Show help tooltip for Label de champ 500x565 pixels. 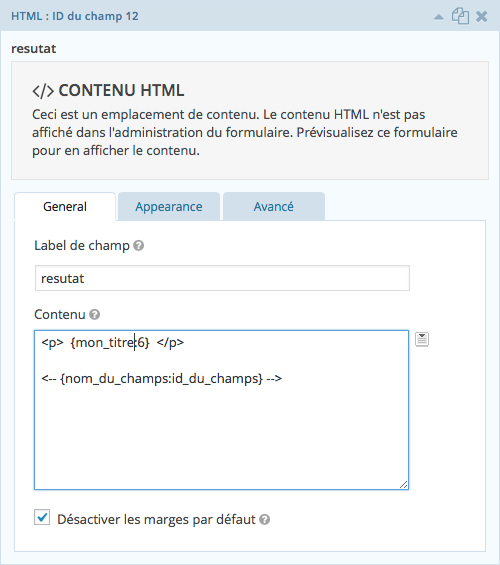(x=139, y=246)
